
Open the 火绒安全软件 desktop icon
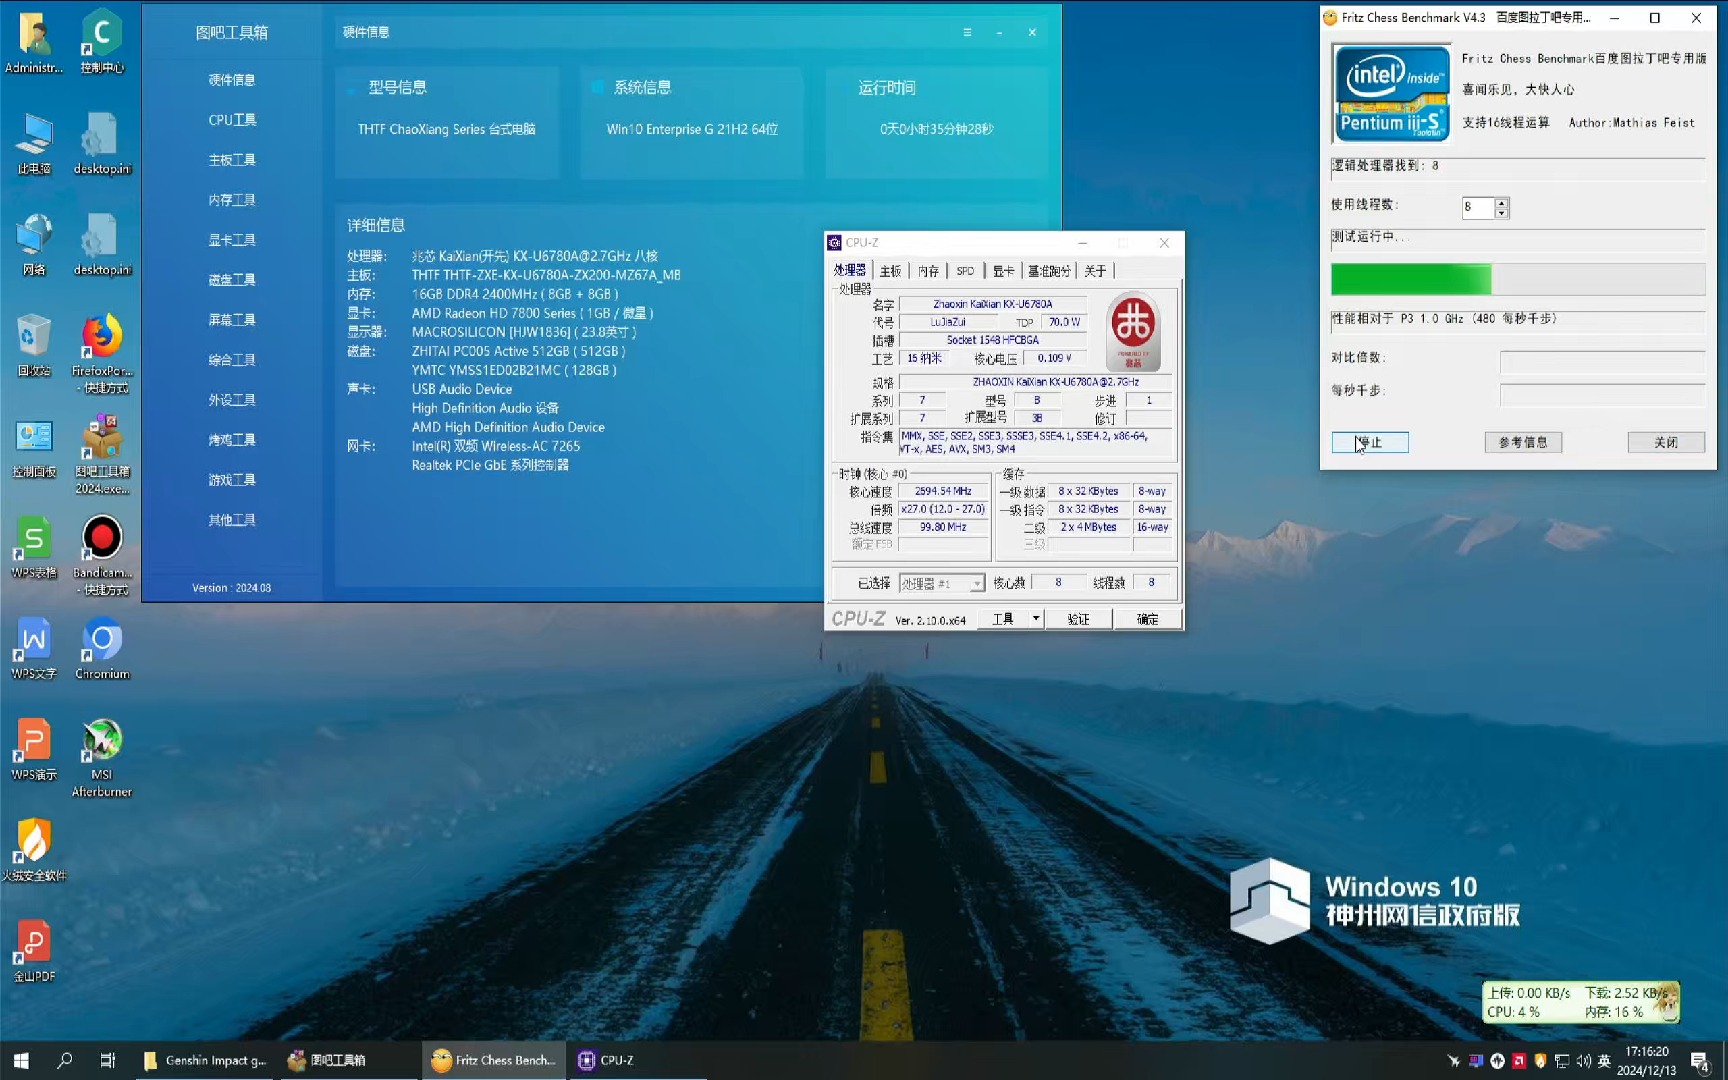34,851
